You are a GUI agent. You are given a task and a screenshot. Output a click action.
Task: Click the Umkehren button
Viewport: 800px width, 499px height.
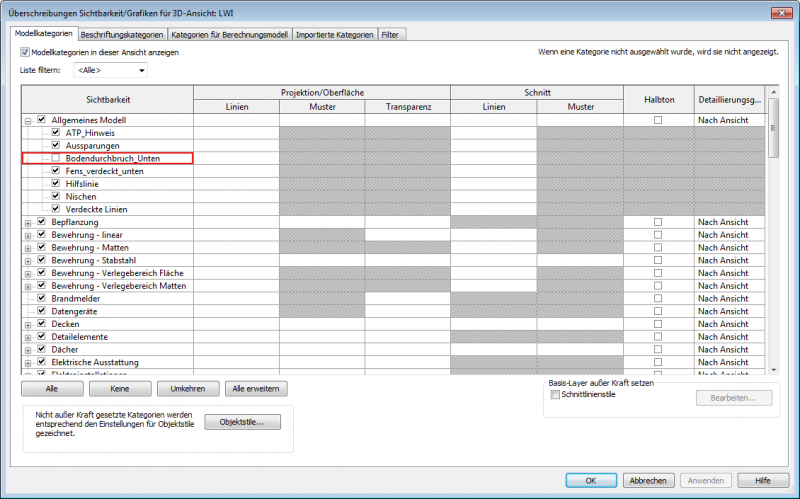pyautogui.click(x=188, y=388)
